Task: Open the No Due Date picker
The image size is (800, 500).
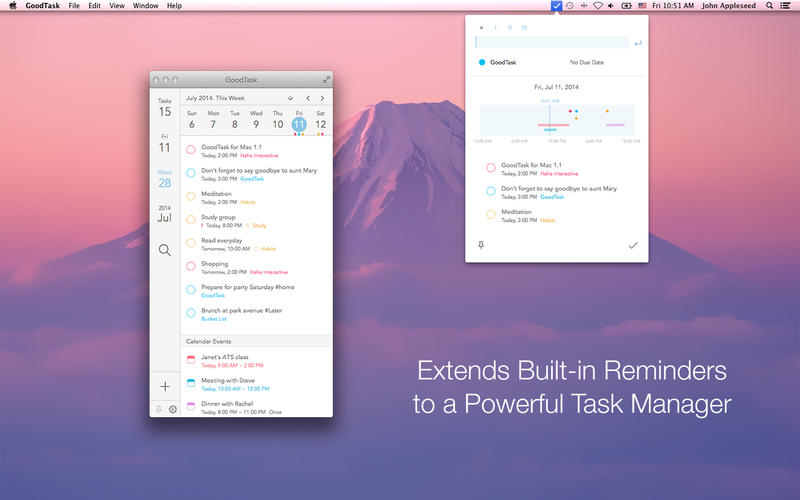Action: point(587,62)
